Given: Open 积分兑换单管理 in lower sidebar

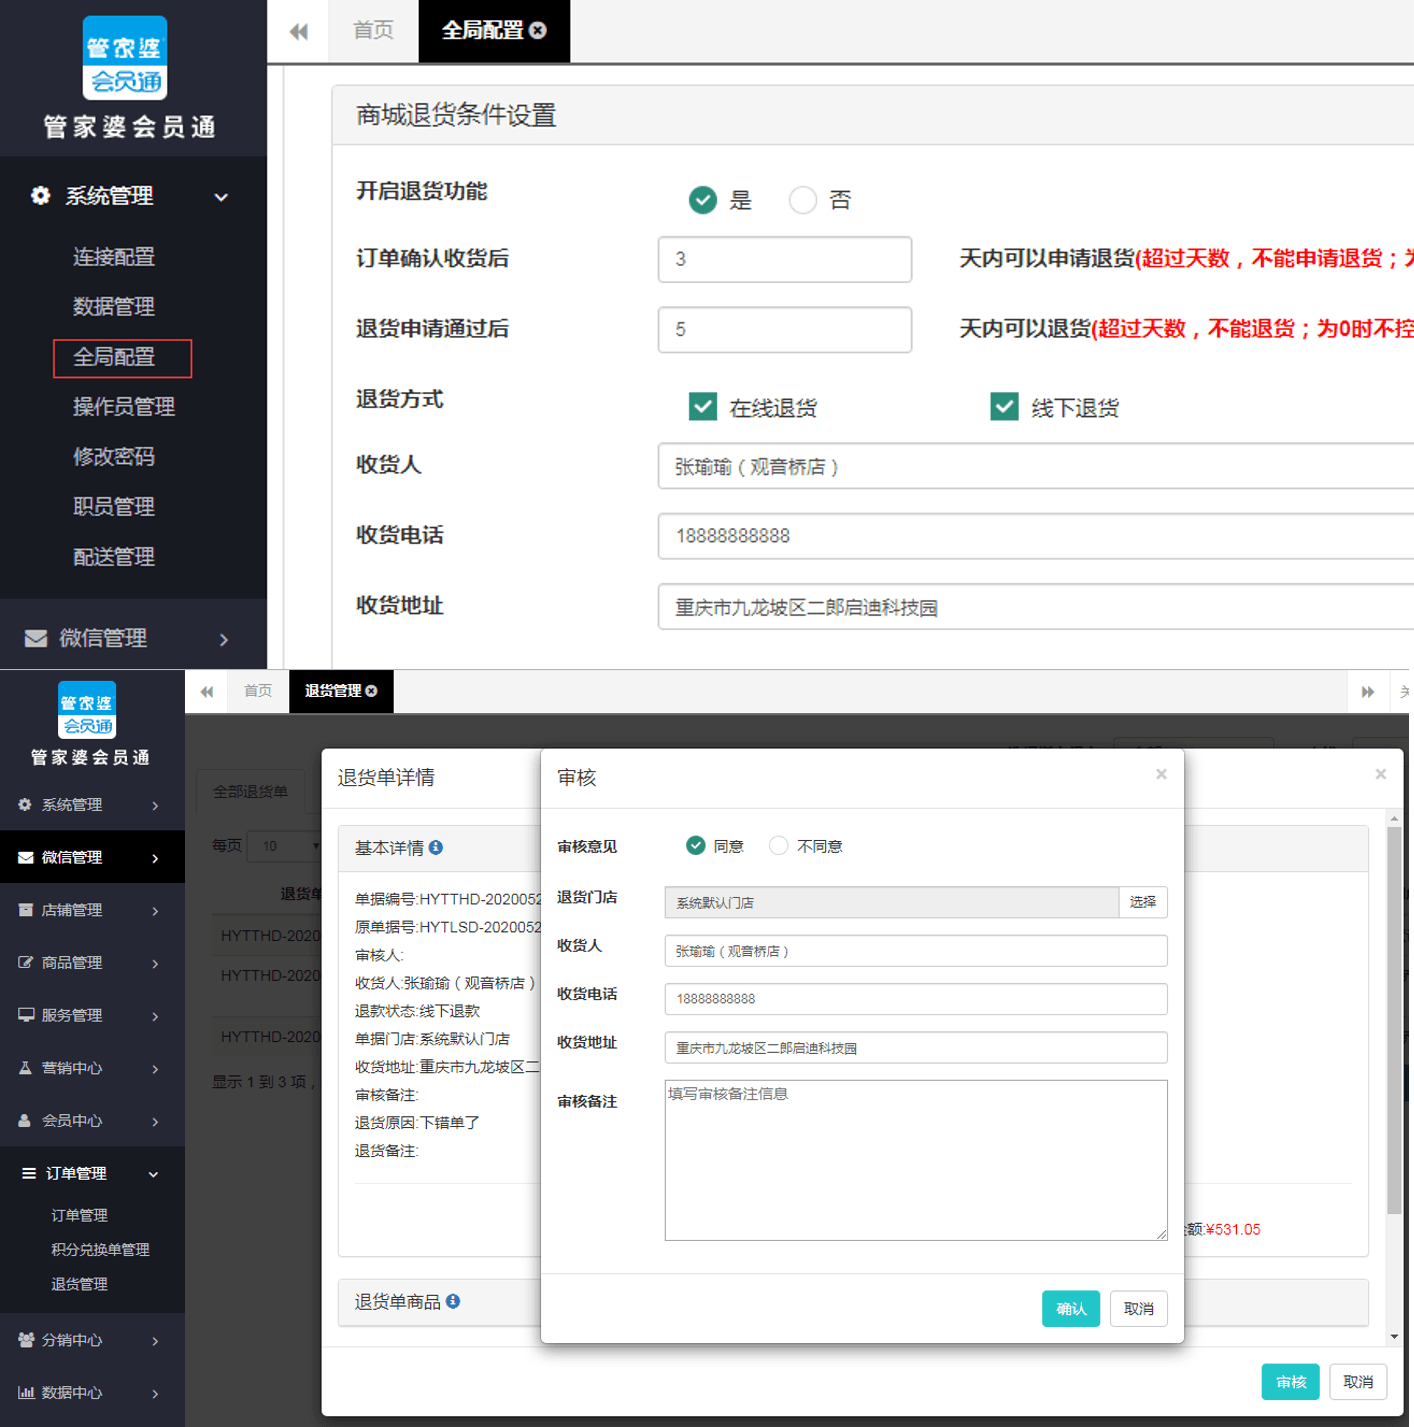Looking at the screenshot, I should coord(100,1249).
